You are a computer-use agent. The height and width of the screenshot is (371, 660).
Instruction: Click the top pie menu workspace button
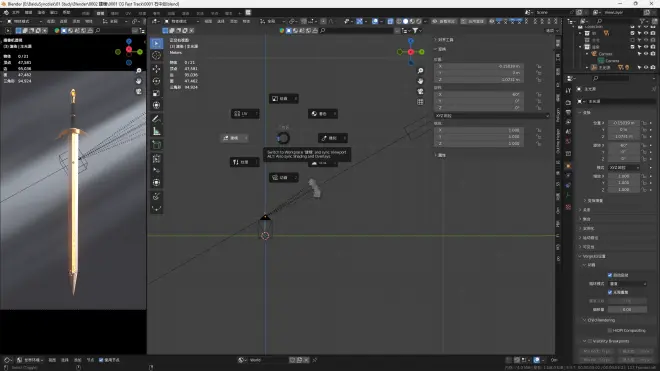pyautogui.click(x=284, y=99)
